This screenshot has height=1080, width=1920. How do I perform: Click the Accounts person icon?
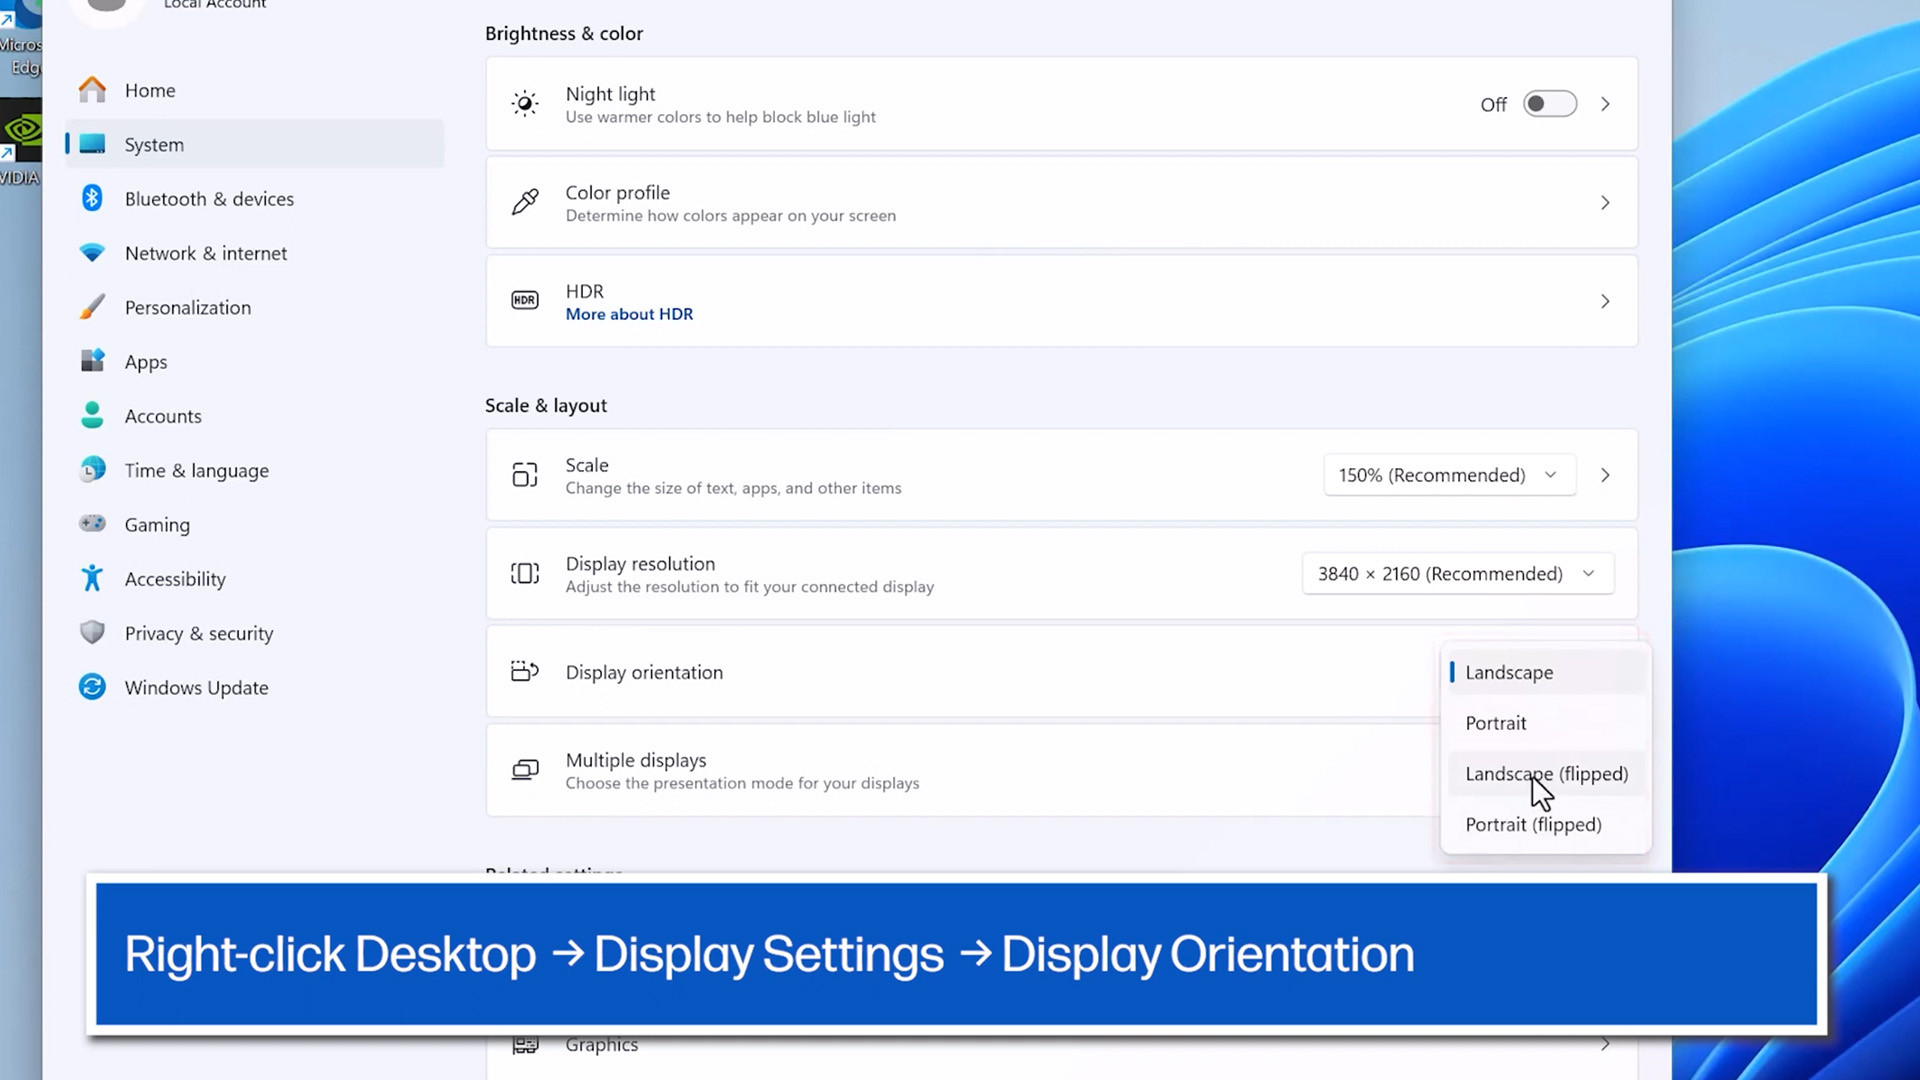coord(92,415)
